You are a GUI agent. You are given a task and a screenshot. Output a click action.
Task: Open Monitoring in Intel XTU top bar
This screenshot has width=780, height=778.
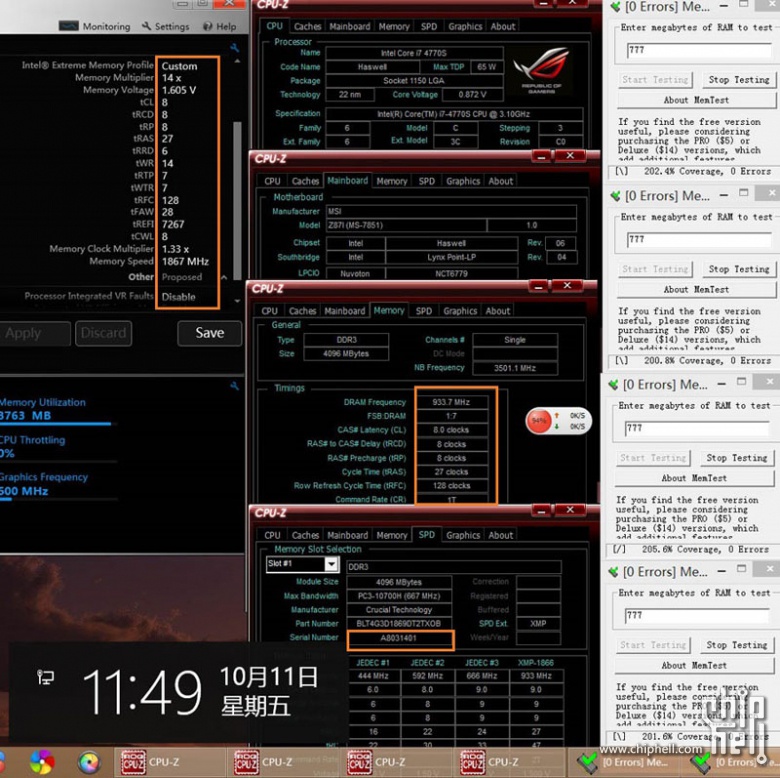(x=95, y=26)
